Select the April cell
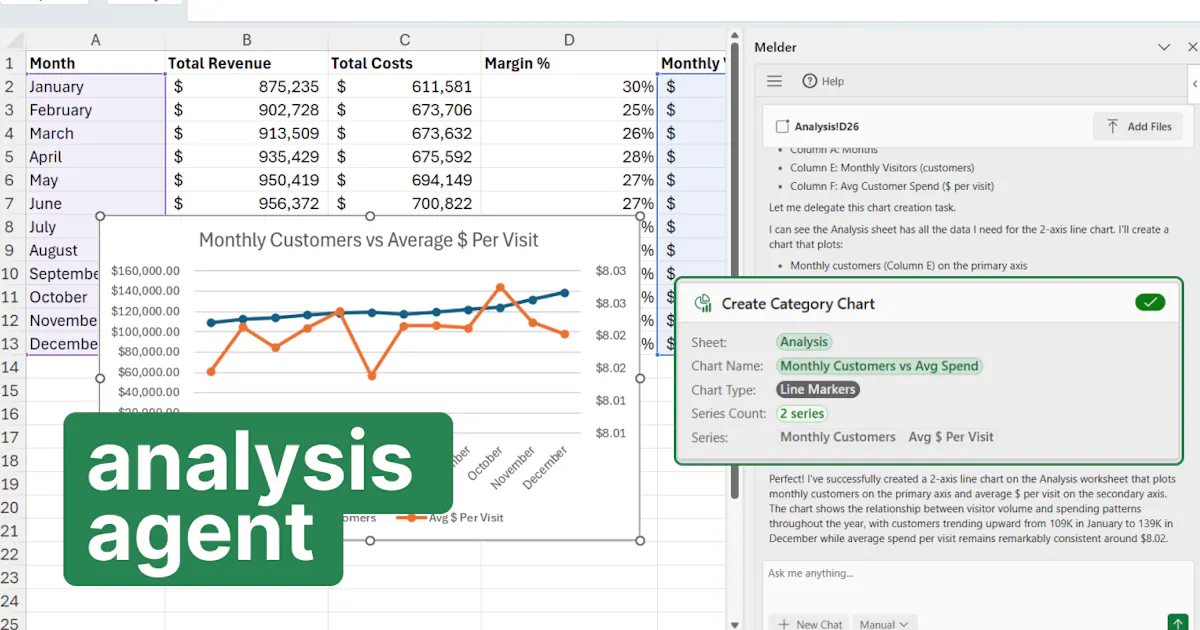The width and height of the screenshot is (1200, 630). pos(96,157)
